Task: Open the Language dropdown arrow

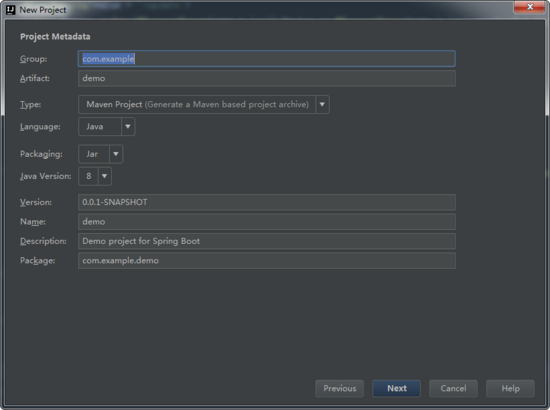Action: (128, 127)
